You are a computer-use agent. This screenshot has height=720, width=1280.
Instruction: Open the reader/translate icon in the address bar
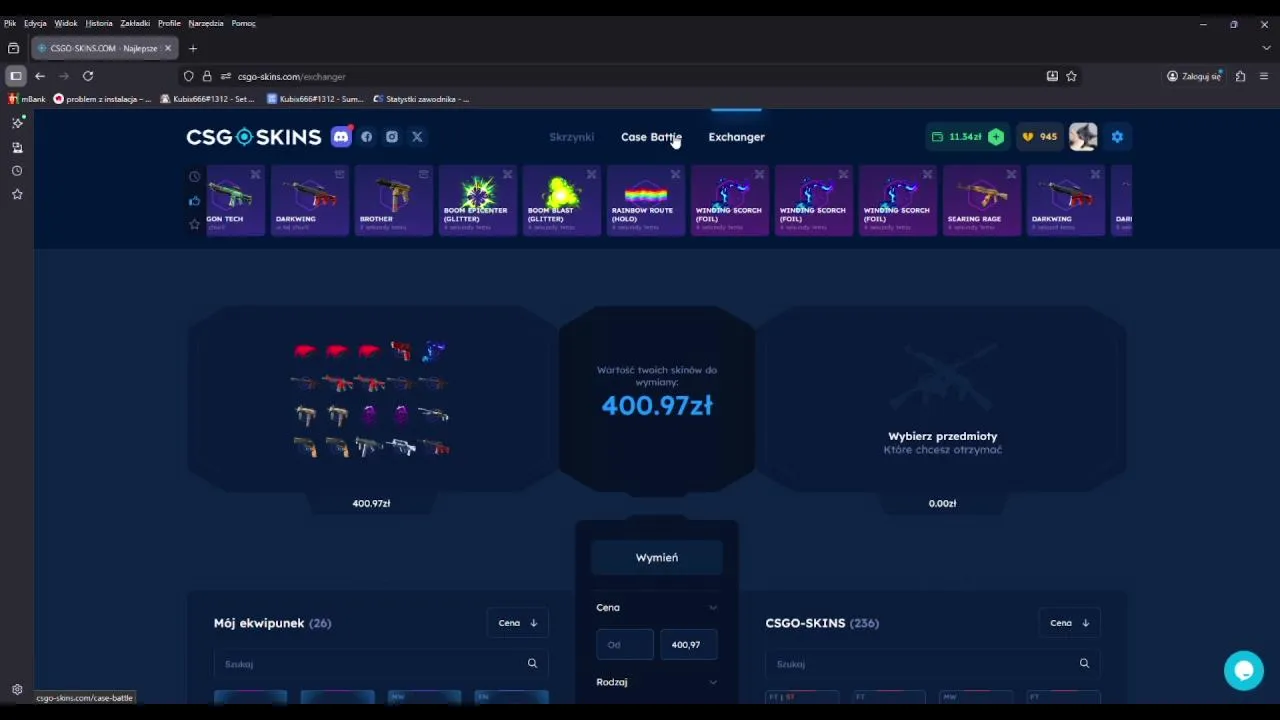pos(1052,76)
